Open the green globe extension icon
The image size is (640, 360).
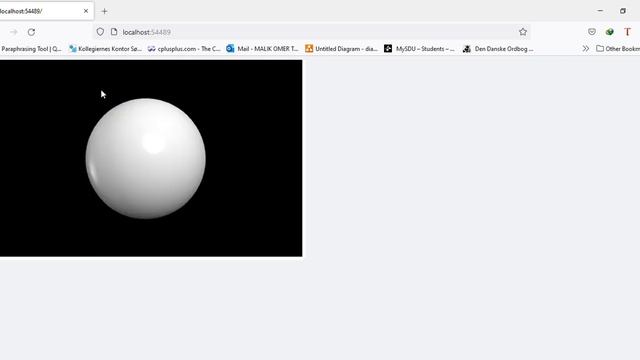[x=609, y=32]
